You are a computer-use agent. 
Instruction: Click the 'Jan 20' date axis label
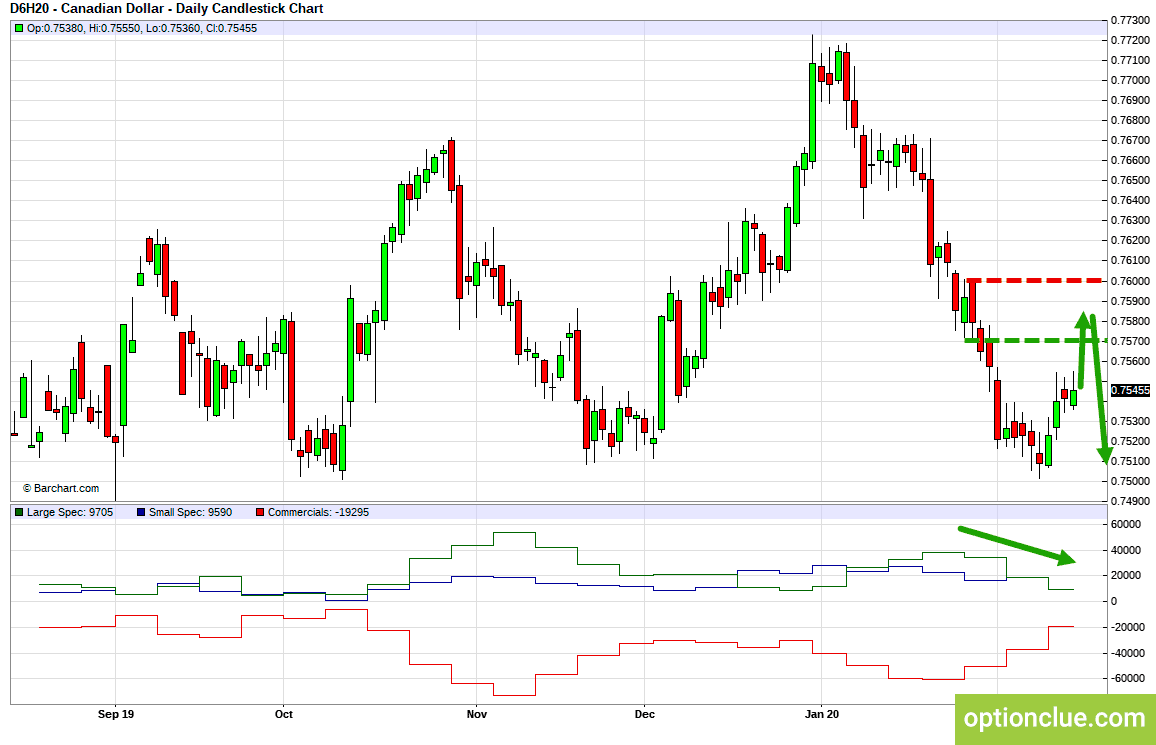[822, 714]
